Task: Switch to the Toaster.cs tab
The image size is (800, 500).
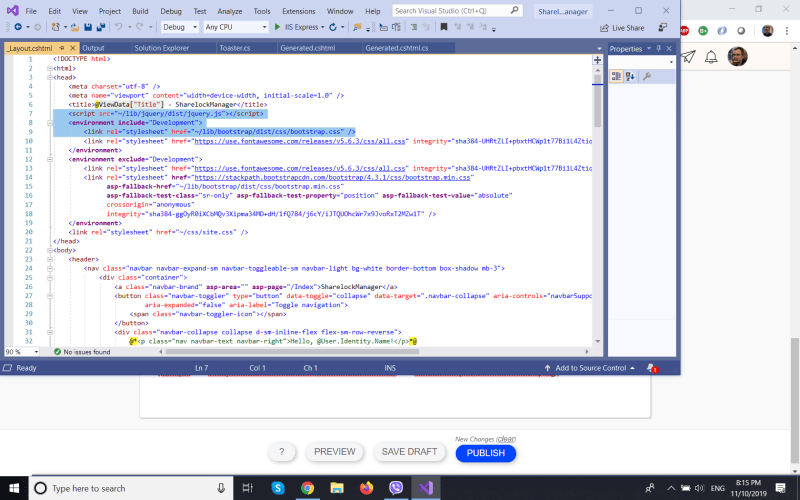Action: coord(235,48)
